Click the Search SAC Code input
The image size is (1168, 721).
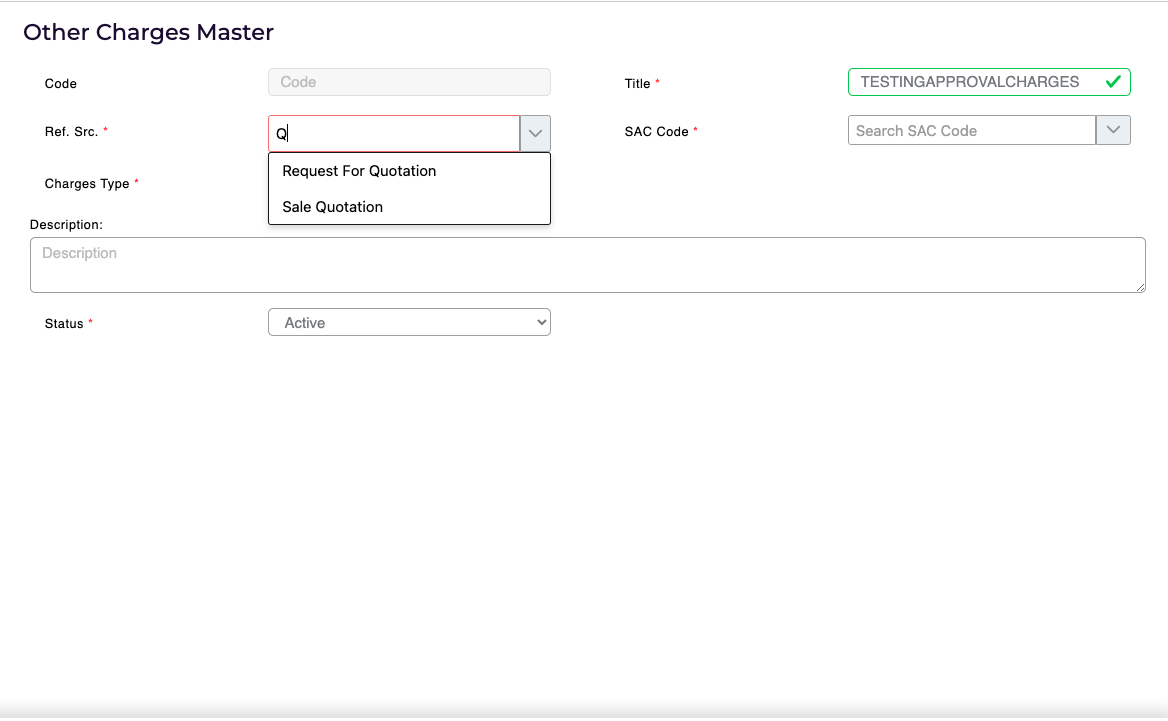[971, 130]
